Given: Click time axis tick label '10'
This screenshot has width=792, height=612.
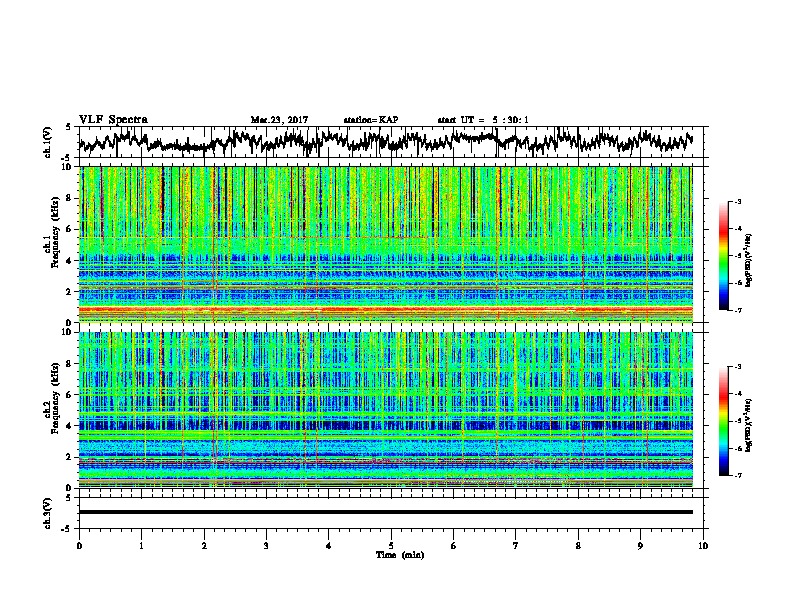Looking at the screenshot, I should click(x=703, y=545).
